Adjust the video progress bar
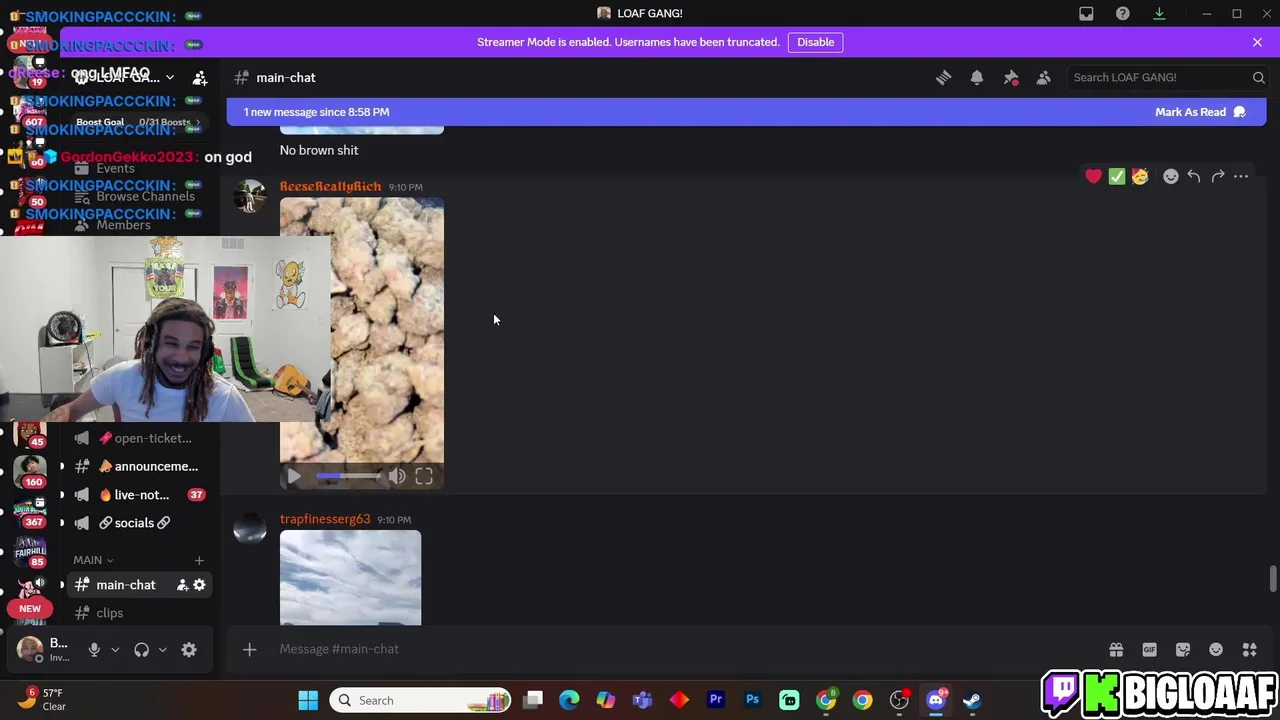Image resolution: width=1280 pixels, height=720 pixels. point(348,477)
